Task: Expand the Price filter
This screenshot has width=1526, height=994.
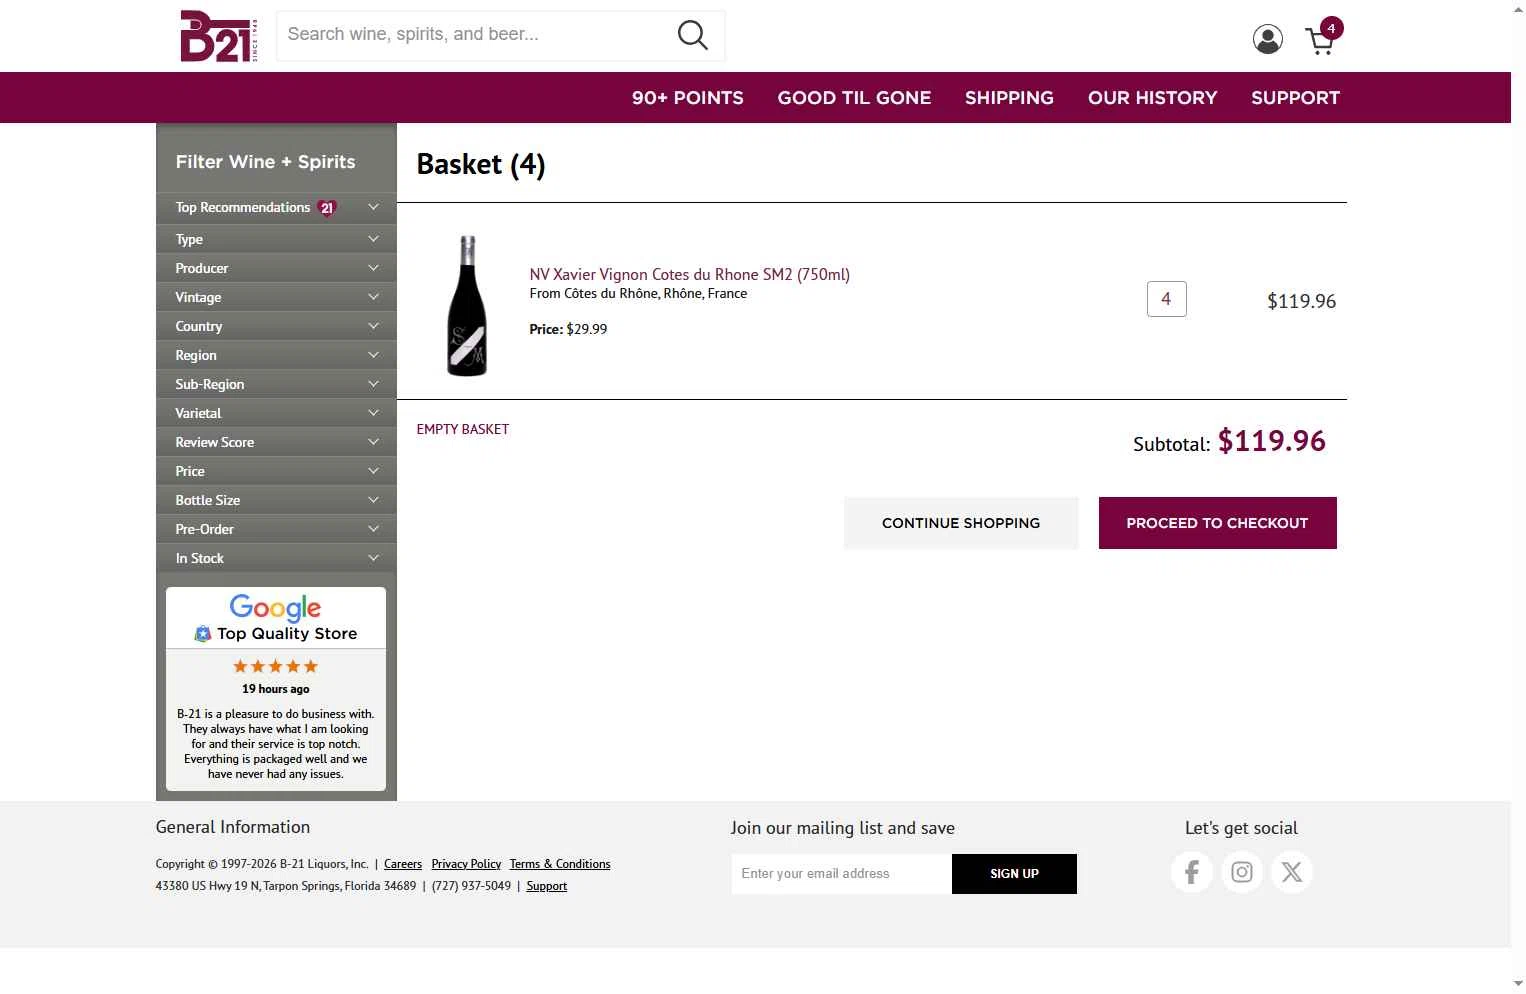Action: point(276,471)
